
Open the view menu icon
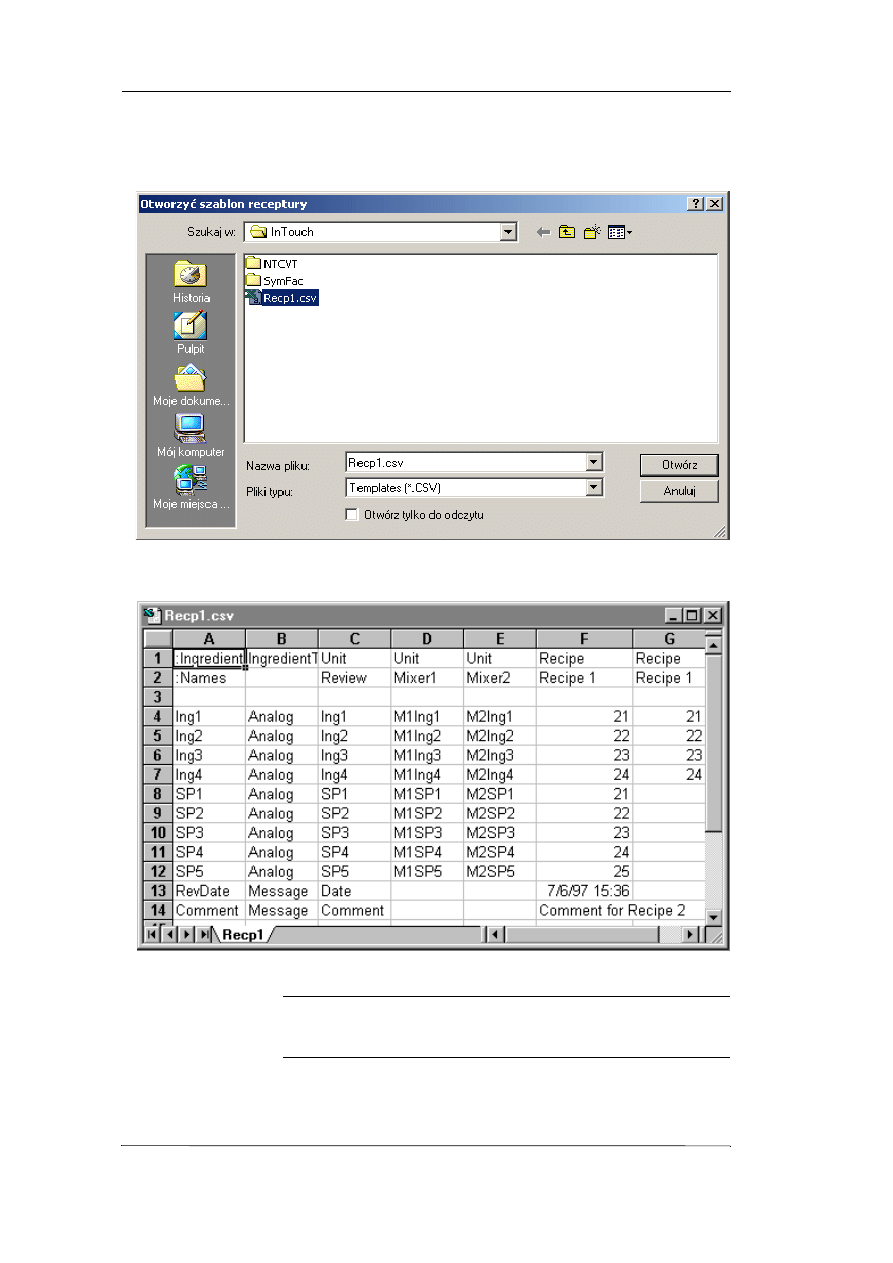point(619,232)
